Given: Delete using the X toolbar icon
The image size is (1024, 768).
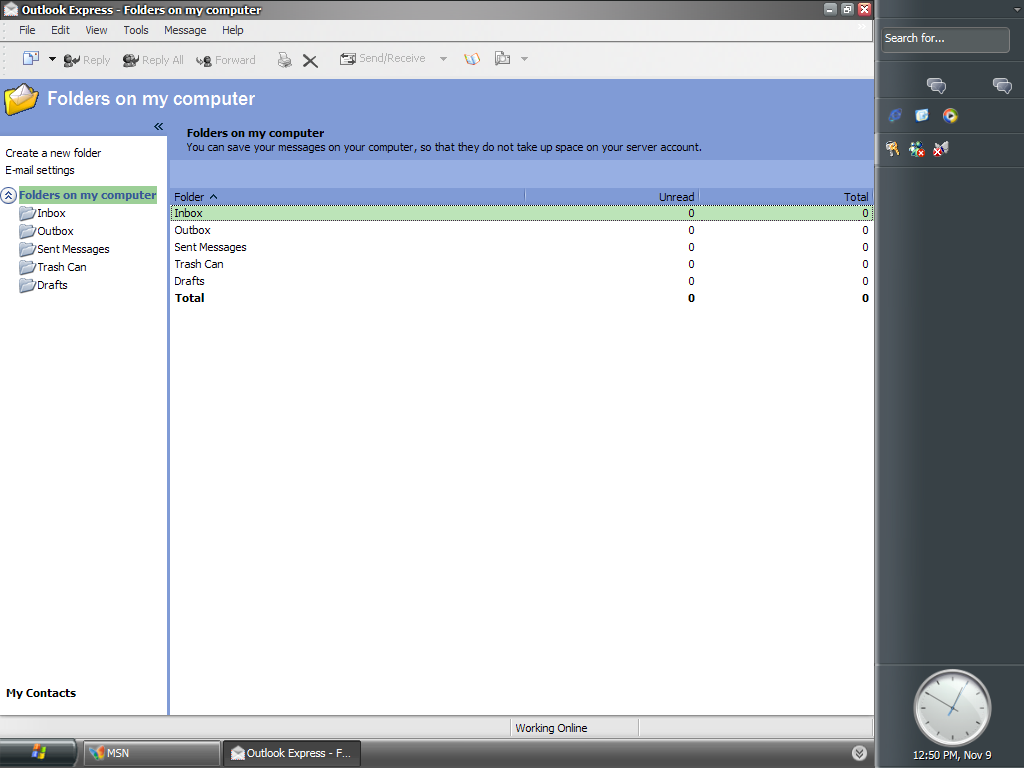Looking at the screenshot, I should pos(310,60).
